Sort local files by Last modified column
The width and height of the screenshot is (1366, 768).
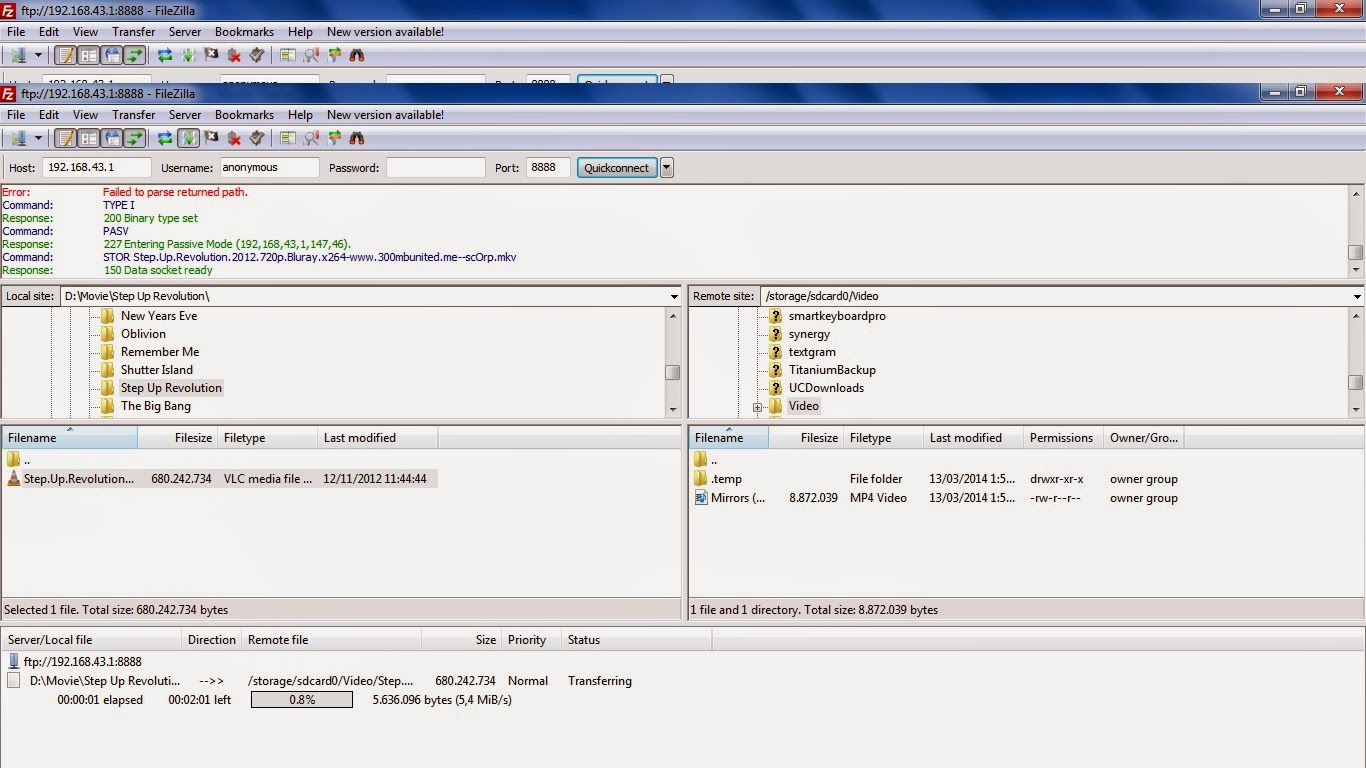pos(378,438)
